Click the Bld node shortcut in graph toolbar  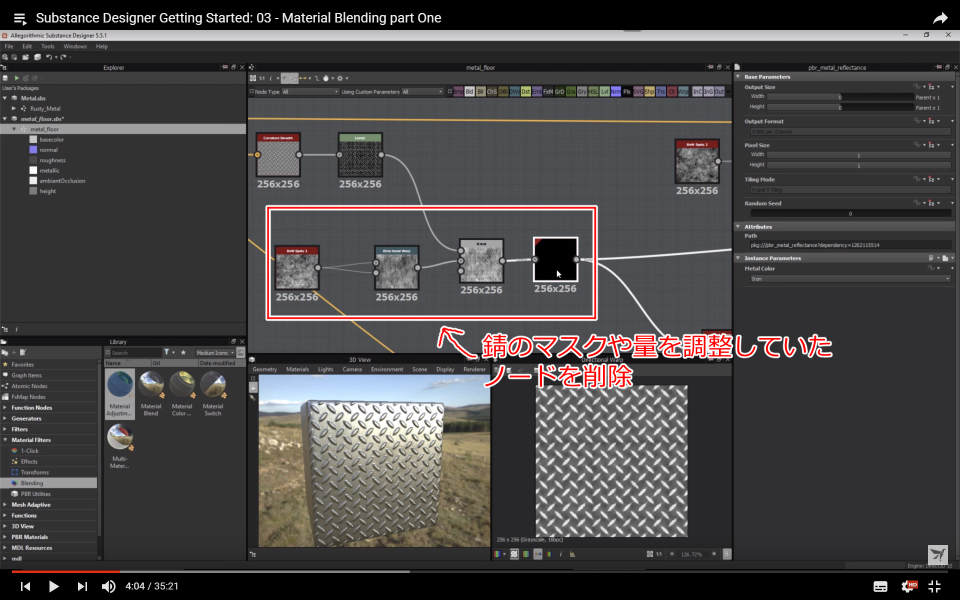click(470, 91)
